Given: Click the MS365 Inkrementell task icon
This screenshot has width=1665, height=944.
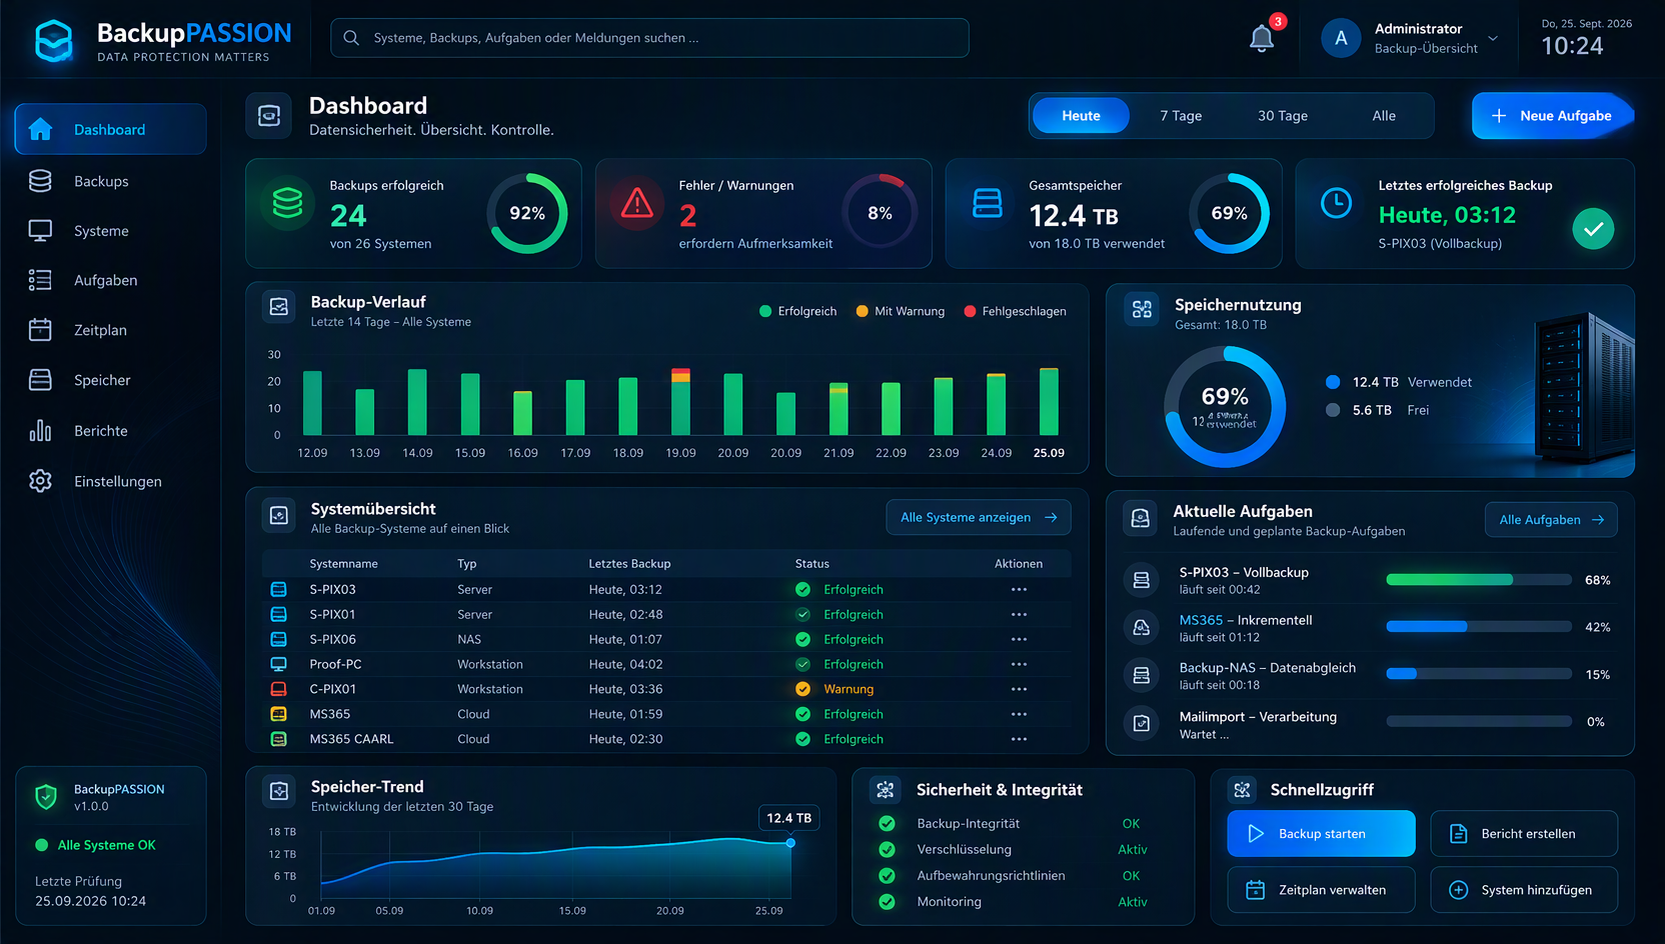Looking at the screenshot, I should [x=1141, y=627].
